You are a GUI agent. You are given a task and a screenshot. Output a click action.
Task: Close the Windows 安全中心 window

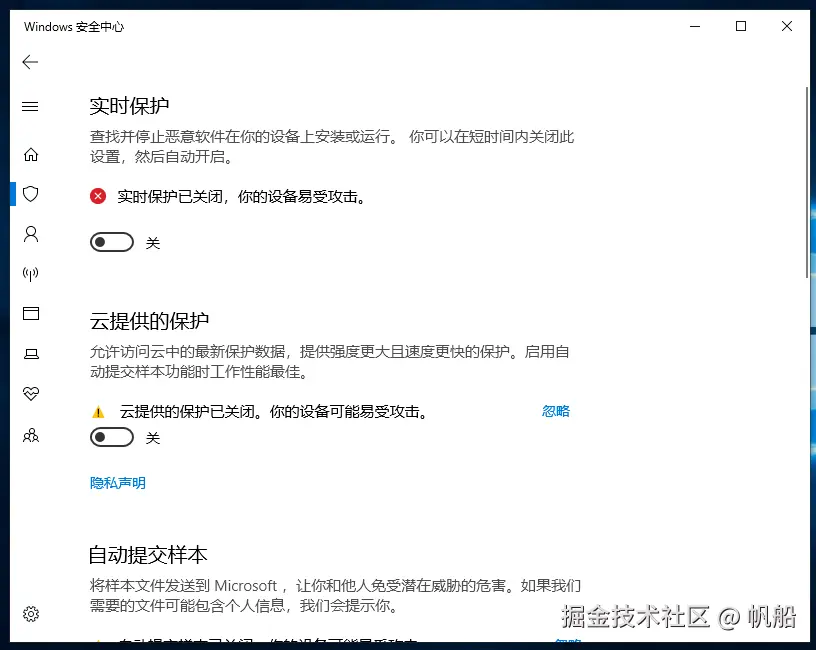[787, 26]
